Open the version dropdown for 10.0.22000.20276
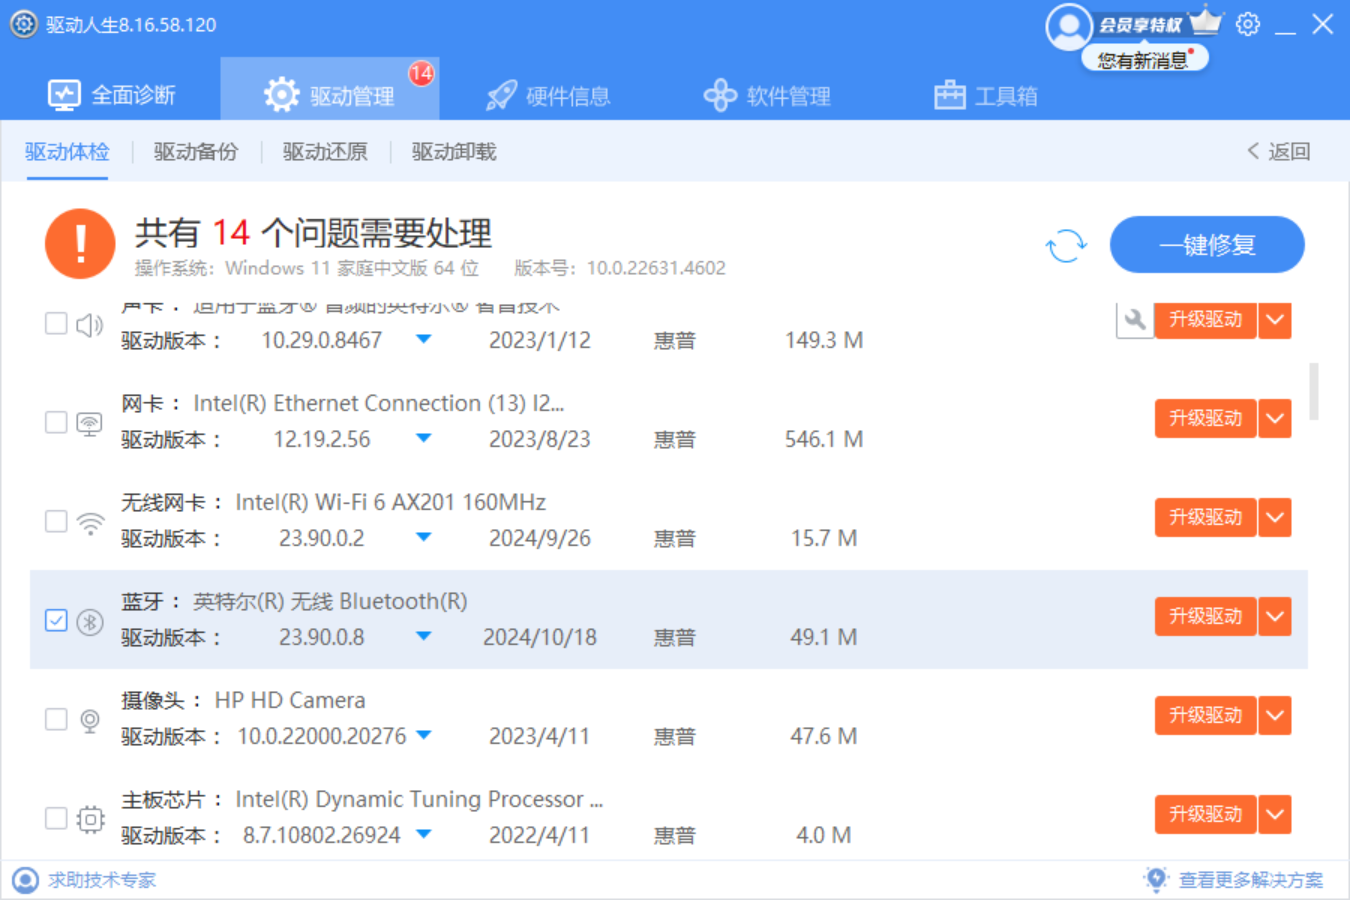 (x=424, y=735)
